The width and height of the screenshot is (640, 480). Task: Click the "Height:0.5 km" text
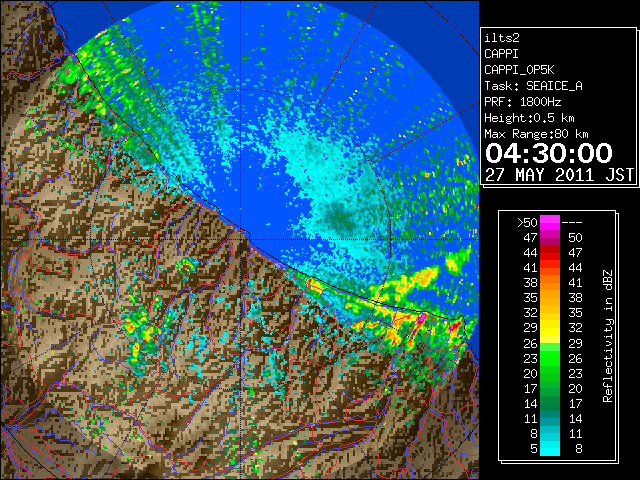pos(529,118)
